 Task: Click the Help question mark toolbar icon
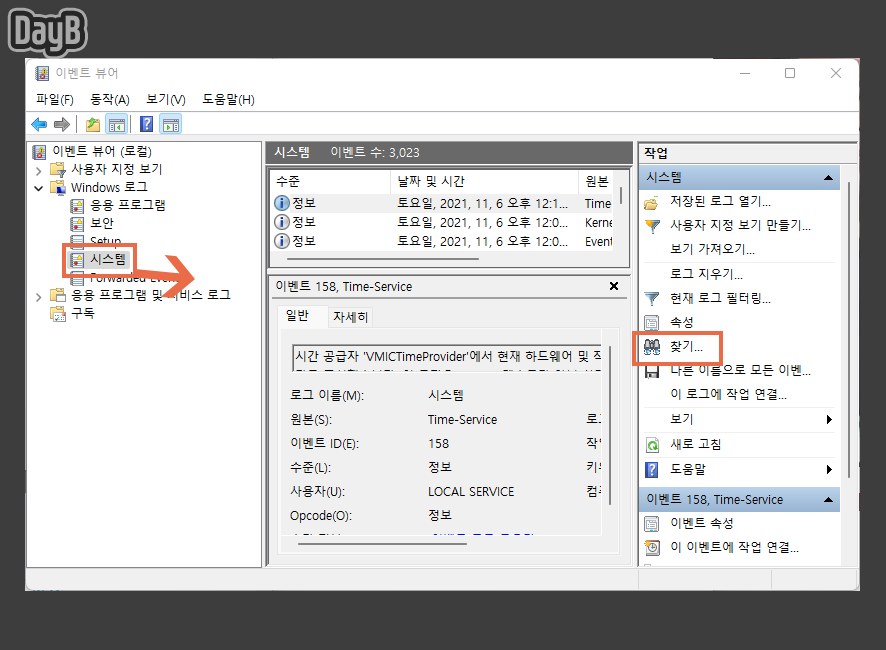[x=146, y=123]
